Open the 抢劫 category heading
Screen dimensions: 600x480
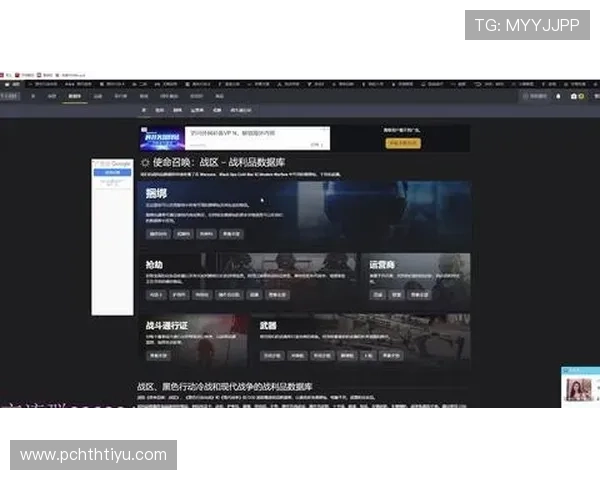coord(154,264)
